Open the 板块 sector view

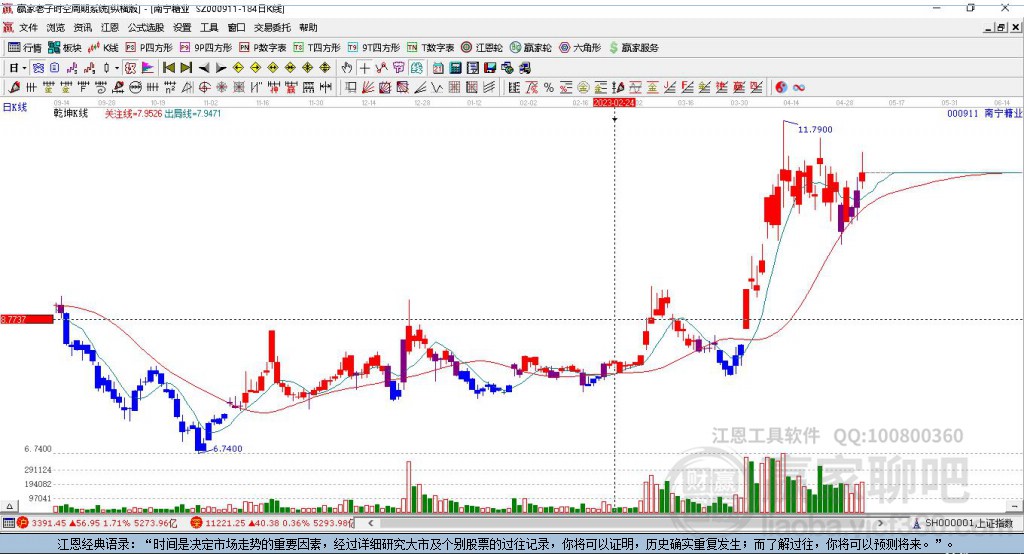coord(64,48)
